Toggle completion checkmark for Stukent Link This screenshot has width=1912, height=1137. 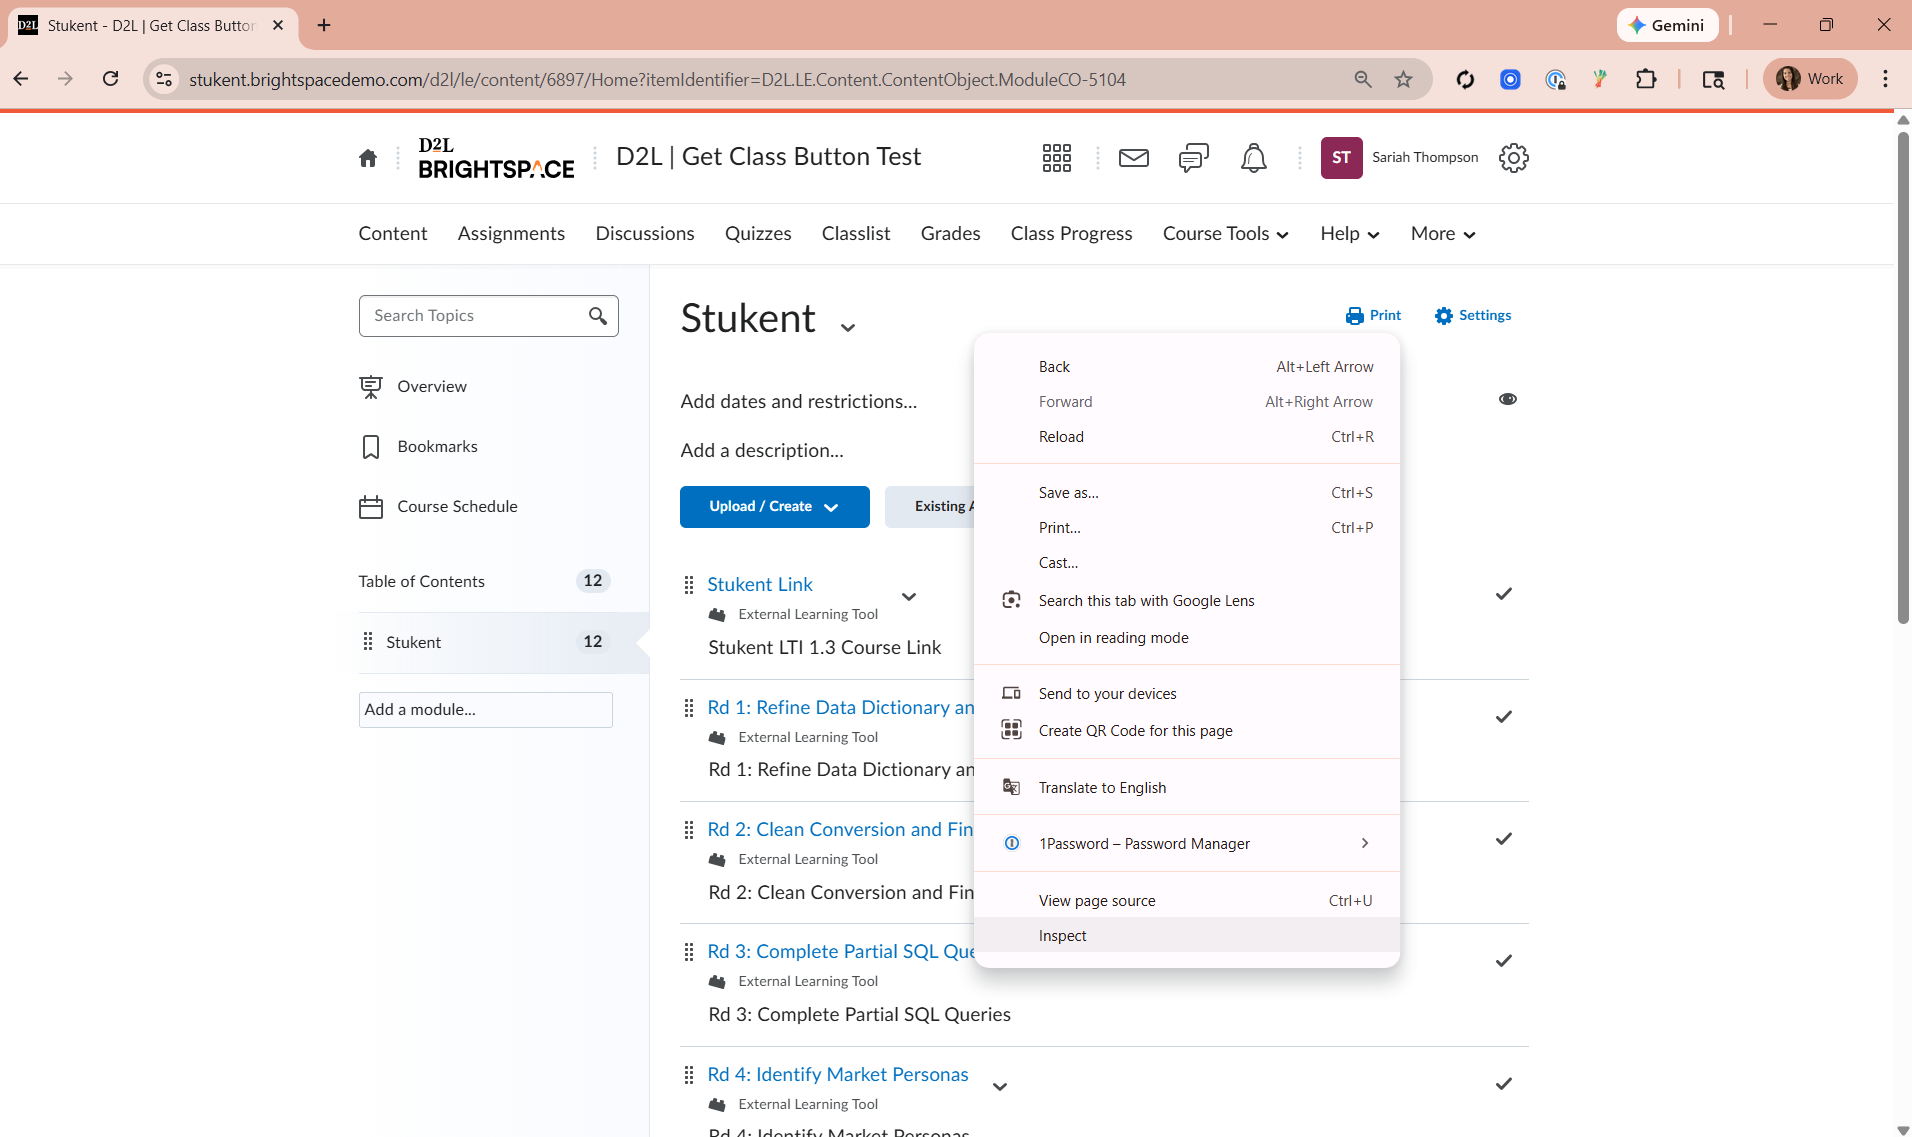1503,594
